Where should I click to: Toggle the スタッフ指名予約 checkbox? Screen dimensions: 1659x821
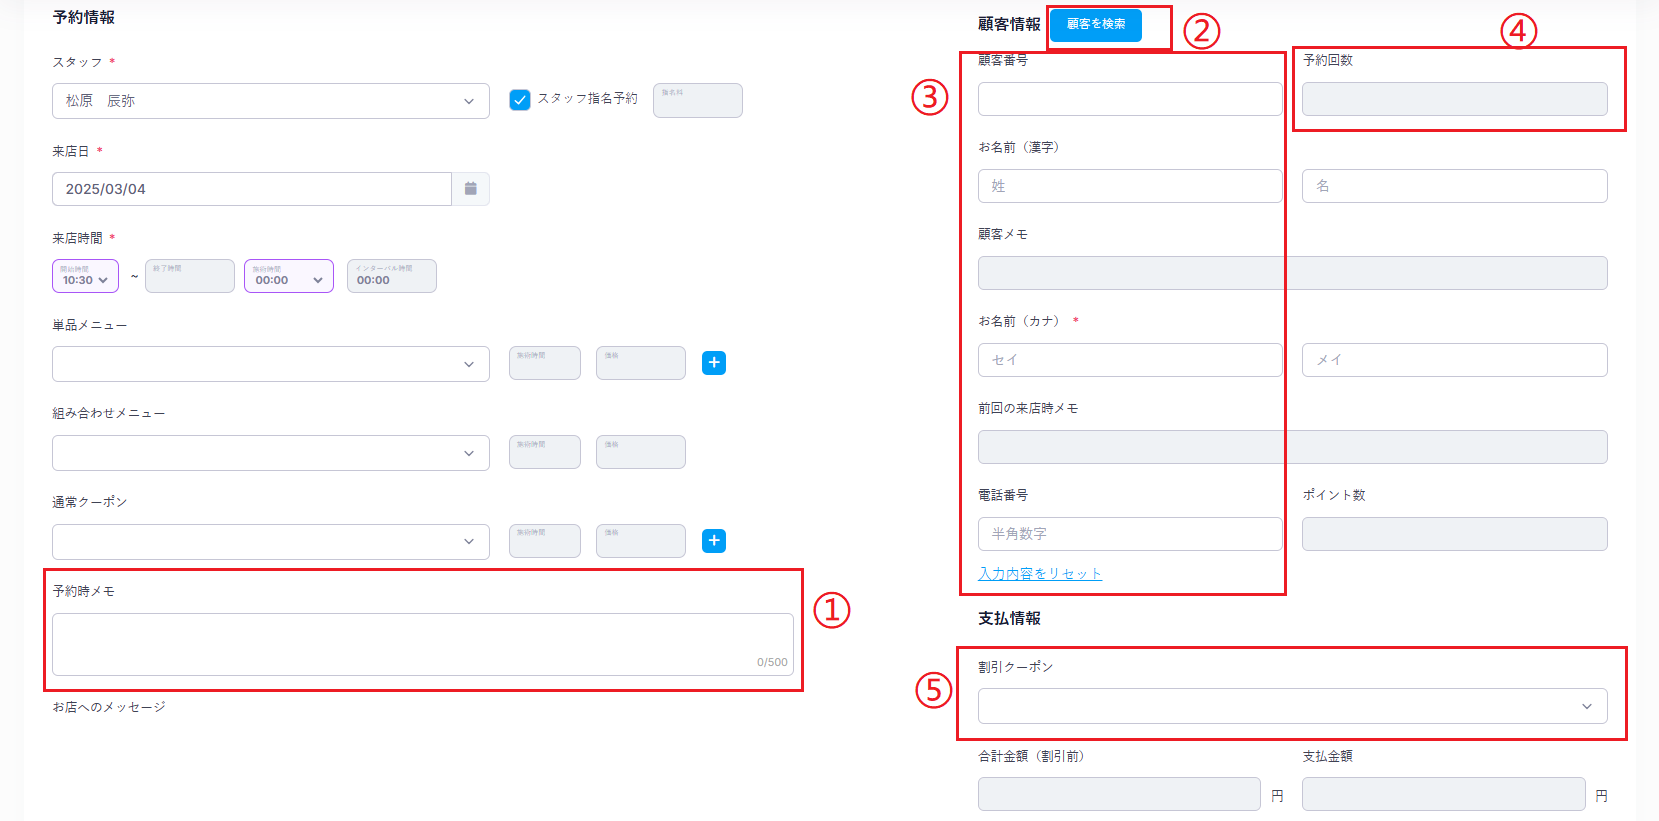520,100
